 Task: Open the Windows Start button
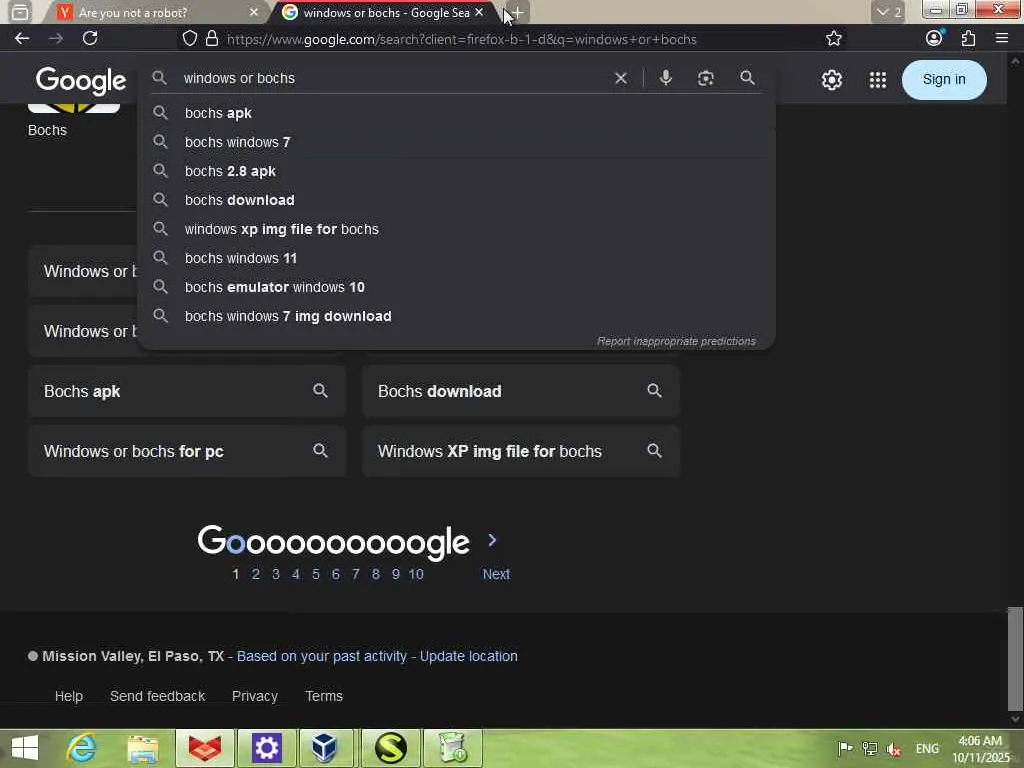click(x=25, y=748)
